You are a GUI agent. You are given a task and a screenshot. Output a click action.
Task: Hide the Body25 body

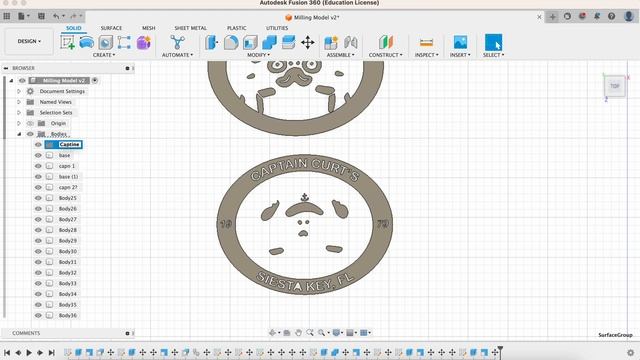[x=38, y=198]
